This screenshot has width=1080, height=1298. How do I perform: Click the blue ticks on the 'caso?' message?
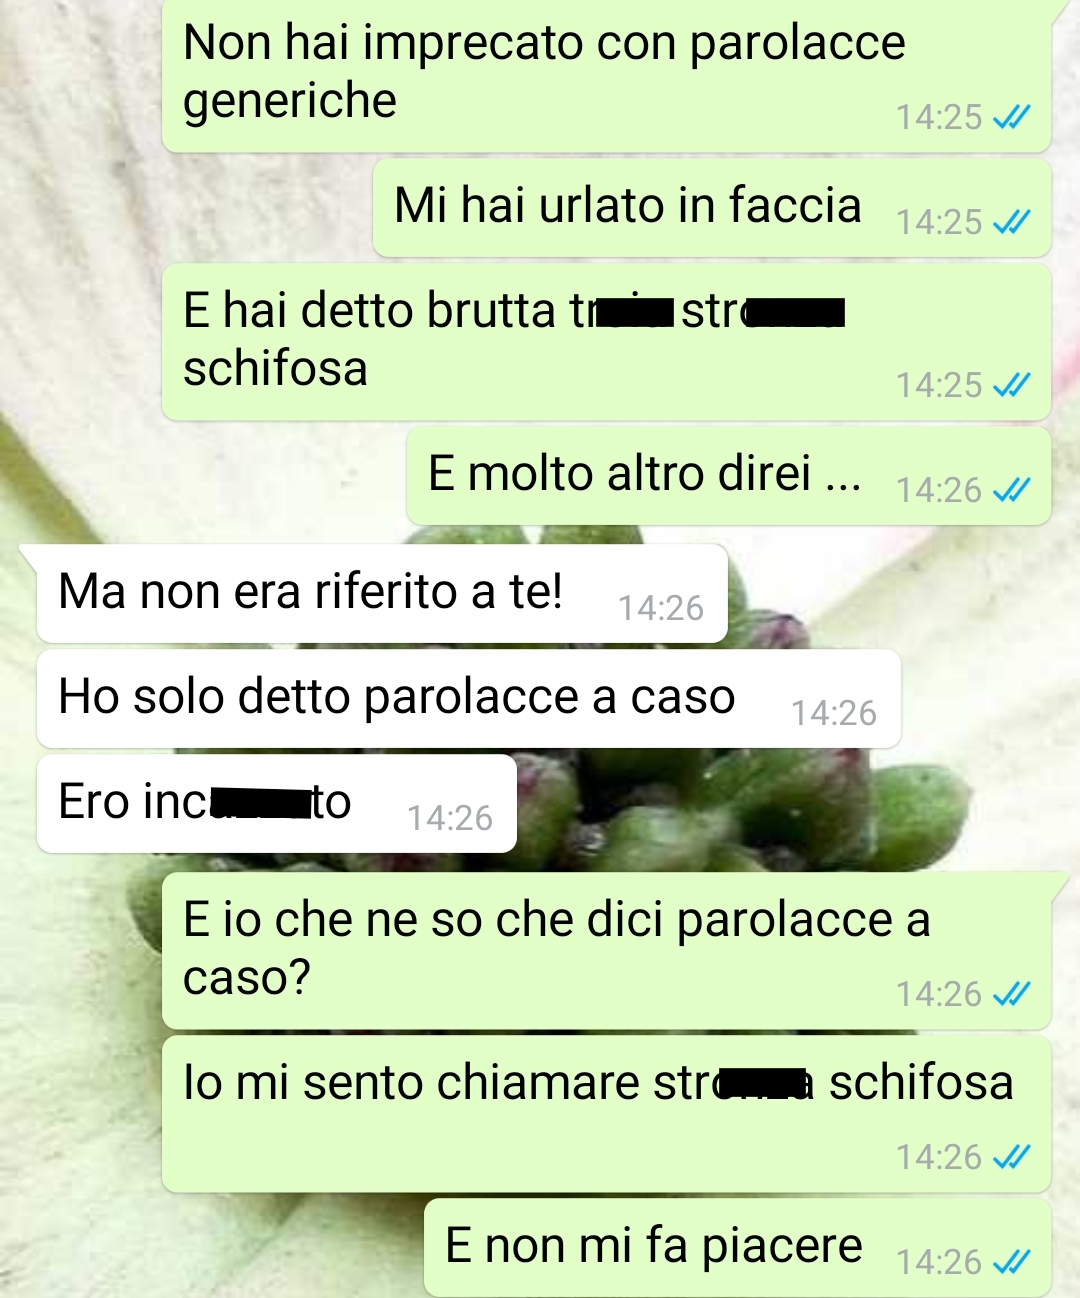pos(1011,994)
